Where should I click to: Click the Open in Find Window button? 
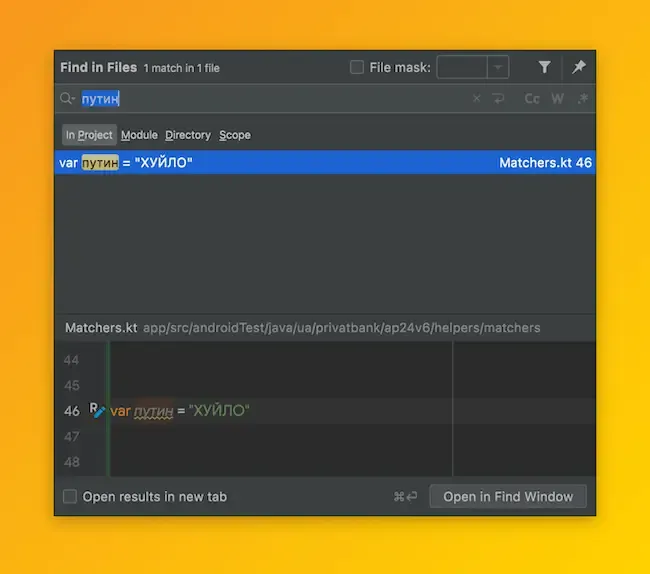[x=508, y=497]
